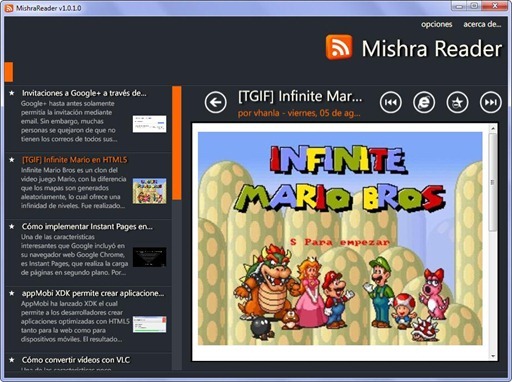Click the MishraReader title bar app icon
512x382 pixels.
tap(9, 8)
